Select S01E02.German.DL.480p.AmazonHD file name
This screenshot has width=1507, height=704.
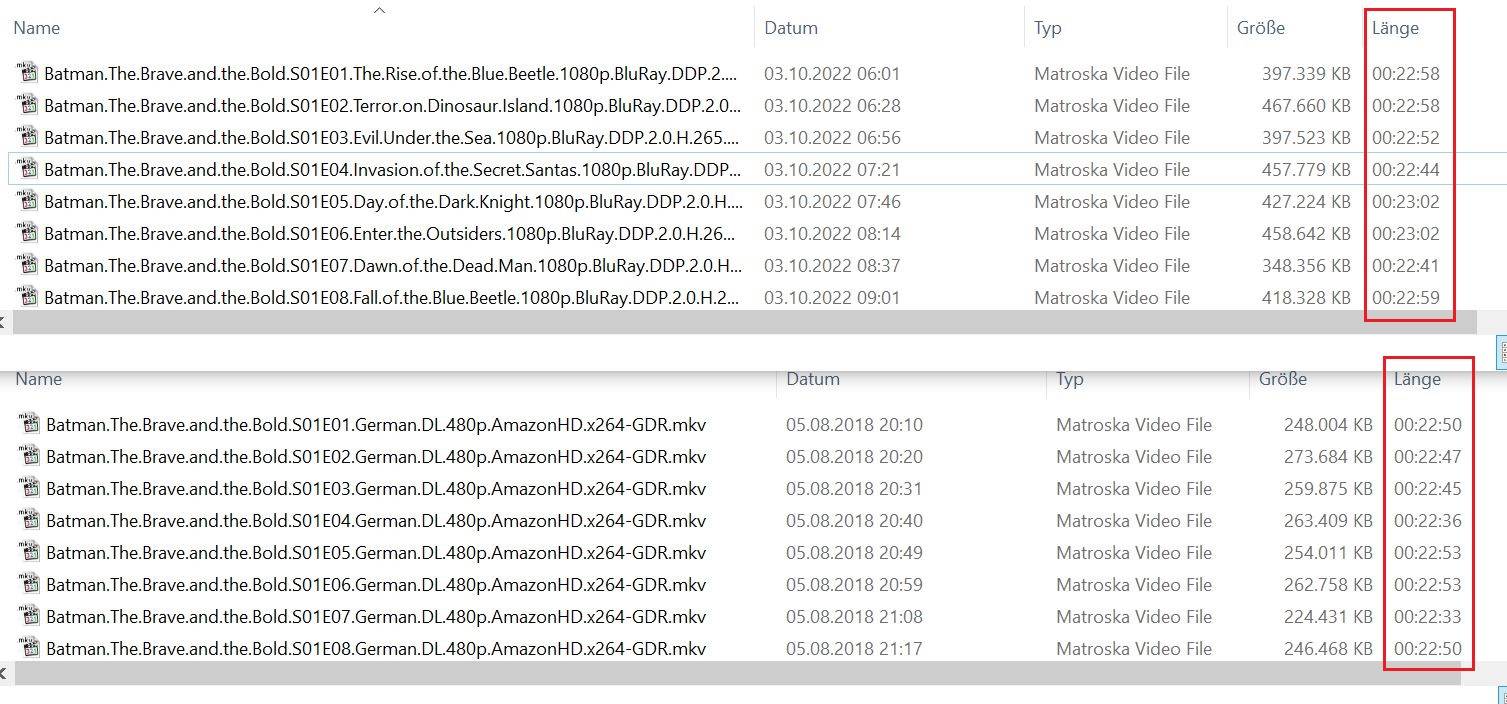376,456
